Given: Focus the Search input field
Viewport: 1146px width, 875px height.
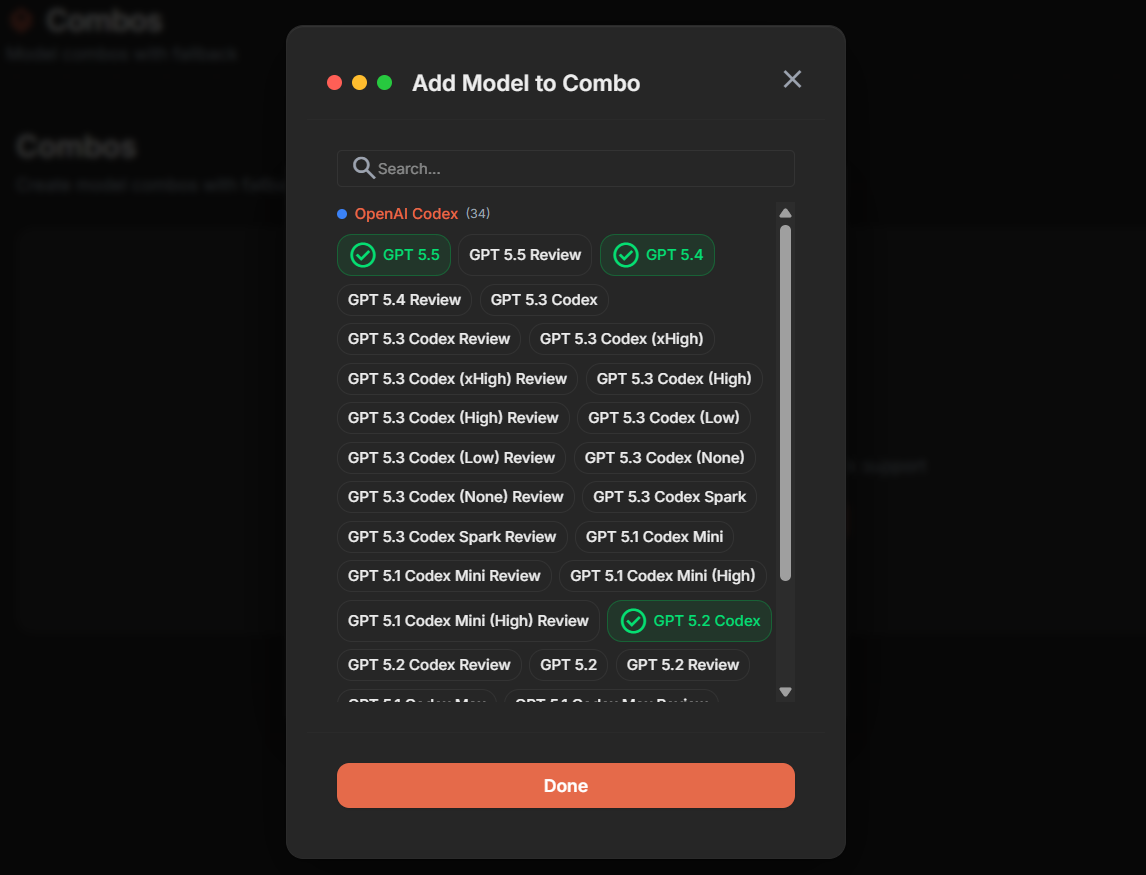Looking at the screenshot, I should click(x=566, y=168).
